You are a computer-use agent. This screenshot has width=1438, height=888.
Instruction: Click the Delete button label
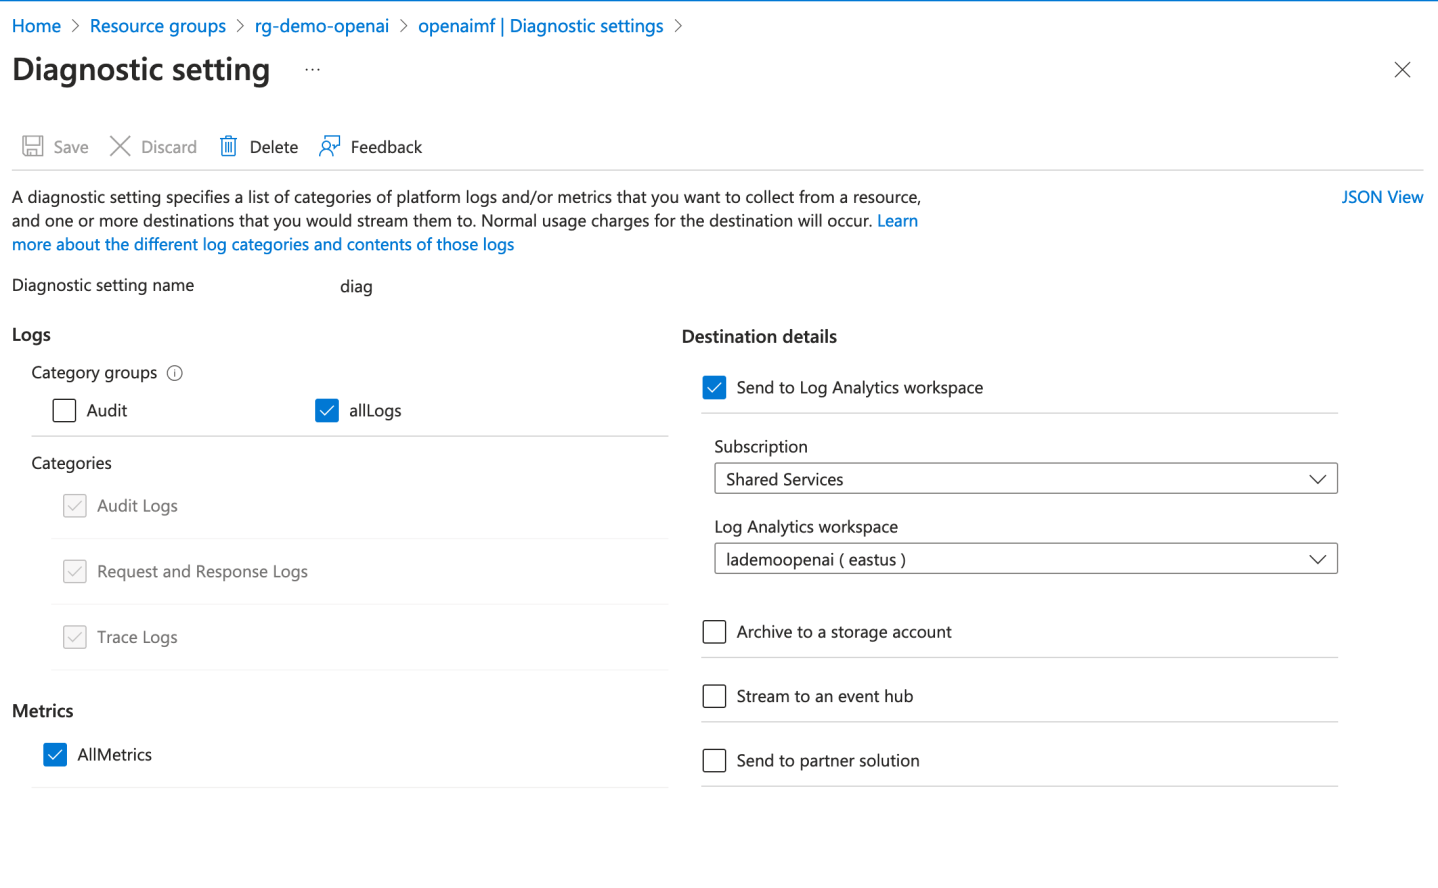click(x=274, y=147)
